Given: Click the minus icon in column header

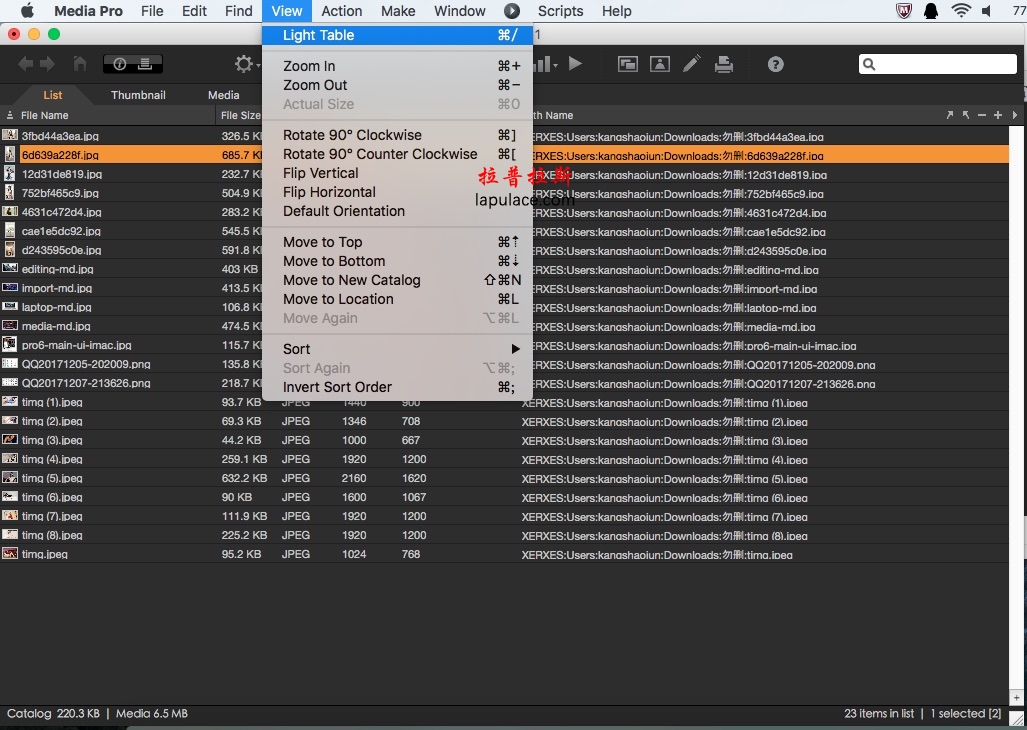Looking at the screenshot, I should 982,115.
